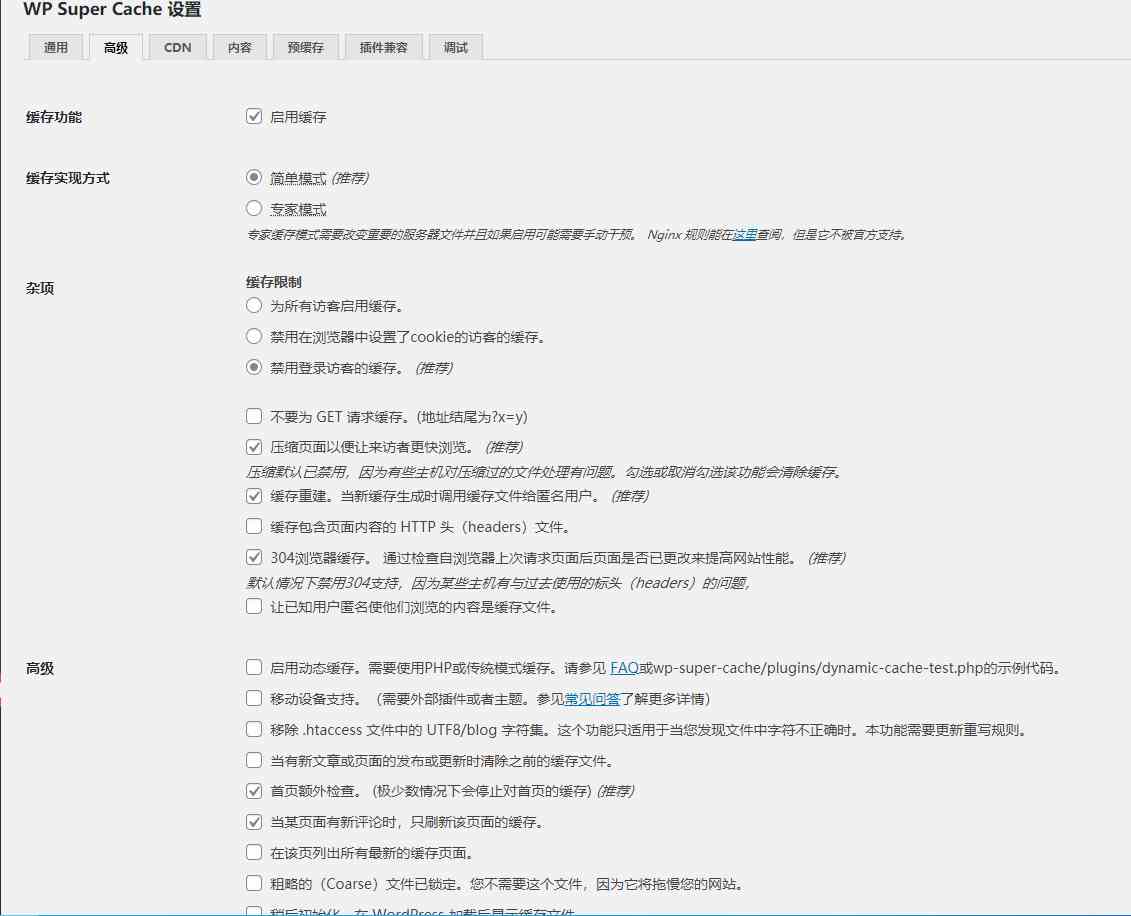1131x916 pixels.
Task: Select 禁用登录访客的缓存 radio option
Action: point(254,368)
